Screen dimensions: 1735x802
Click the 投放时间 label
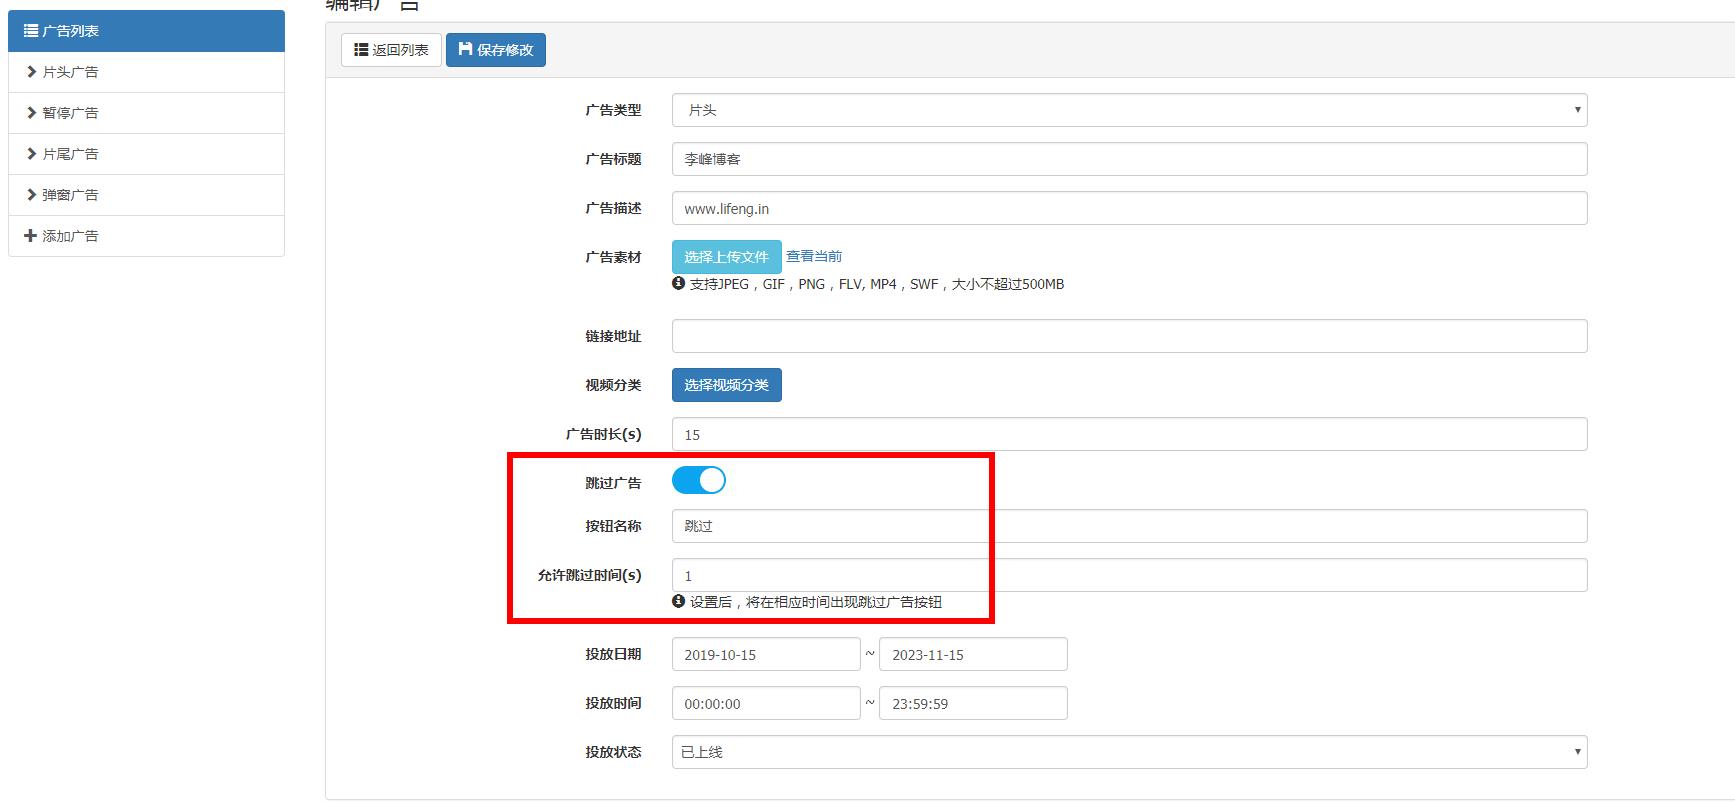[613, 703]
